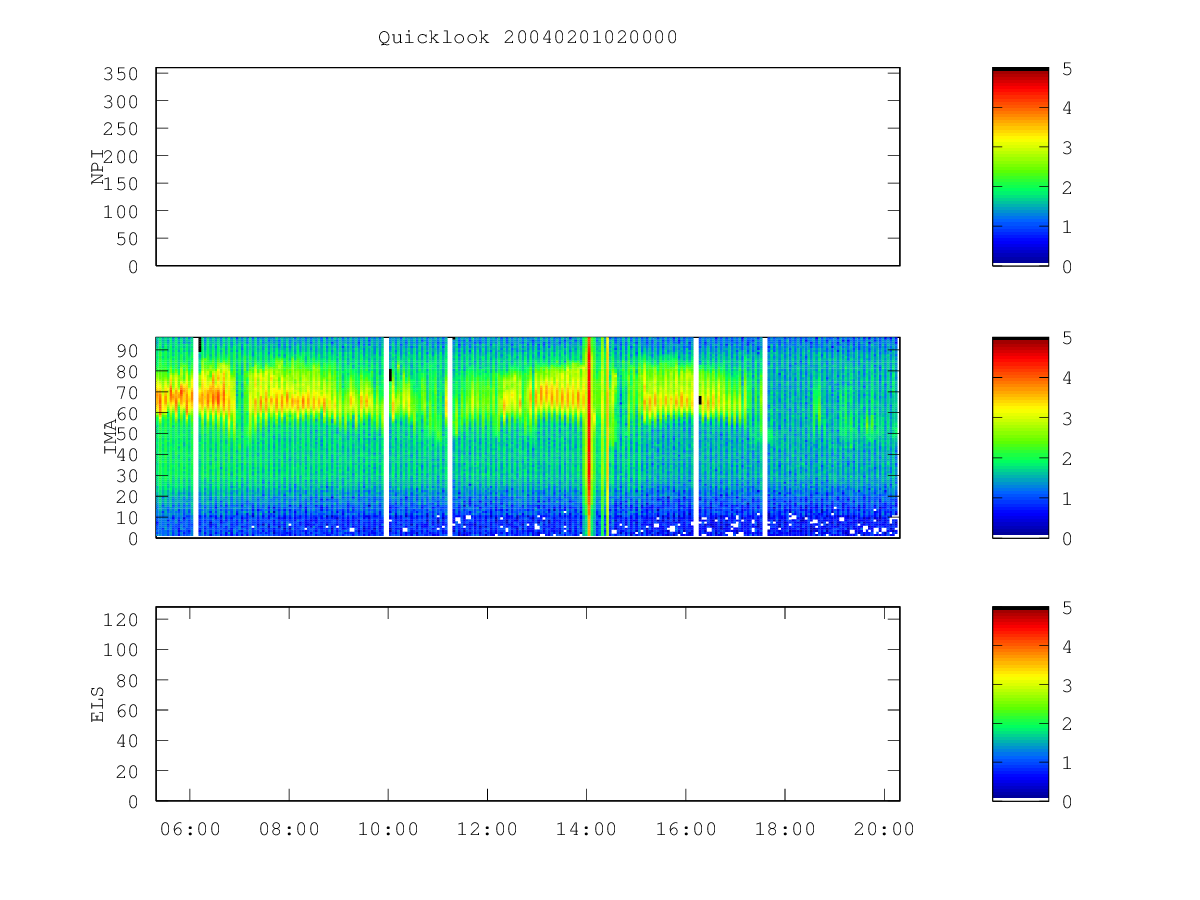Click the 250 tick on NPI axis
Screen dimensions: 1200x900
(x=120, y=129)
